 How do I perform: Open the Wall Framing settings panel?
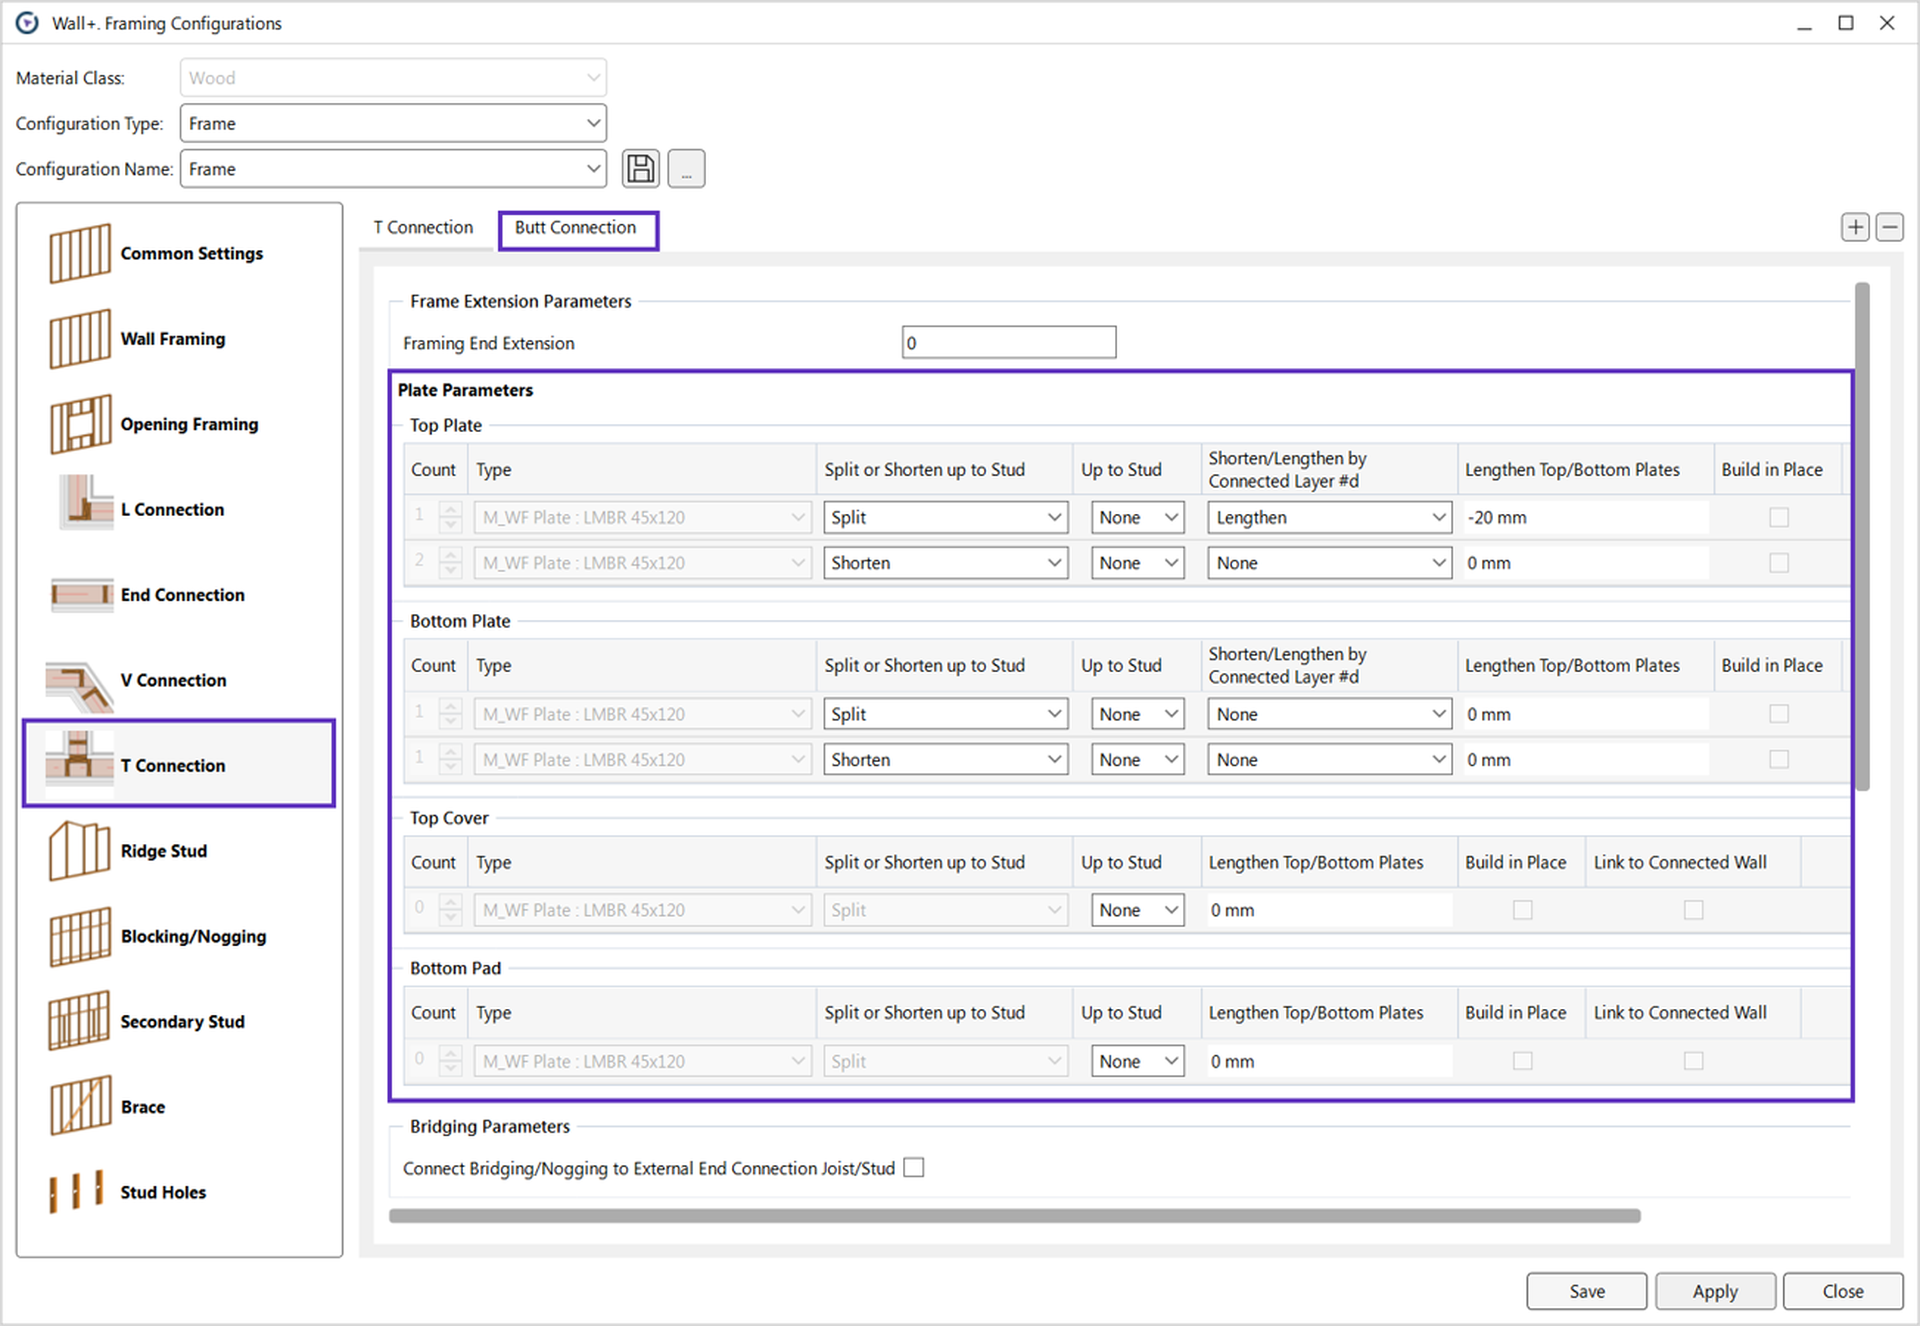point(172,338)
